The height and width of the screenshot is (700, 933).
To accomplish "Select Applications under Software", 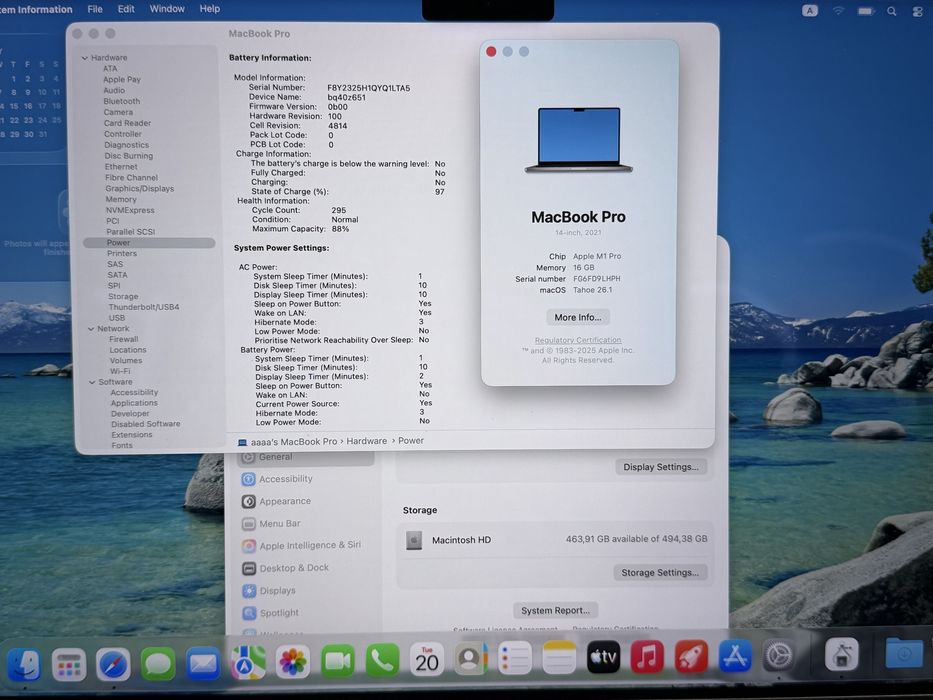I will 134,403.
